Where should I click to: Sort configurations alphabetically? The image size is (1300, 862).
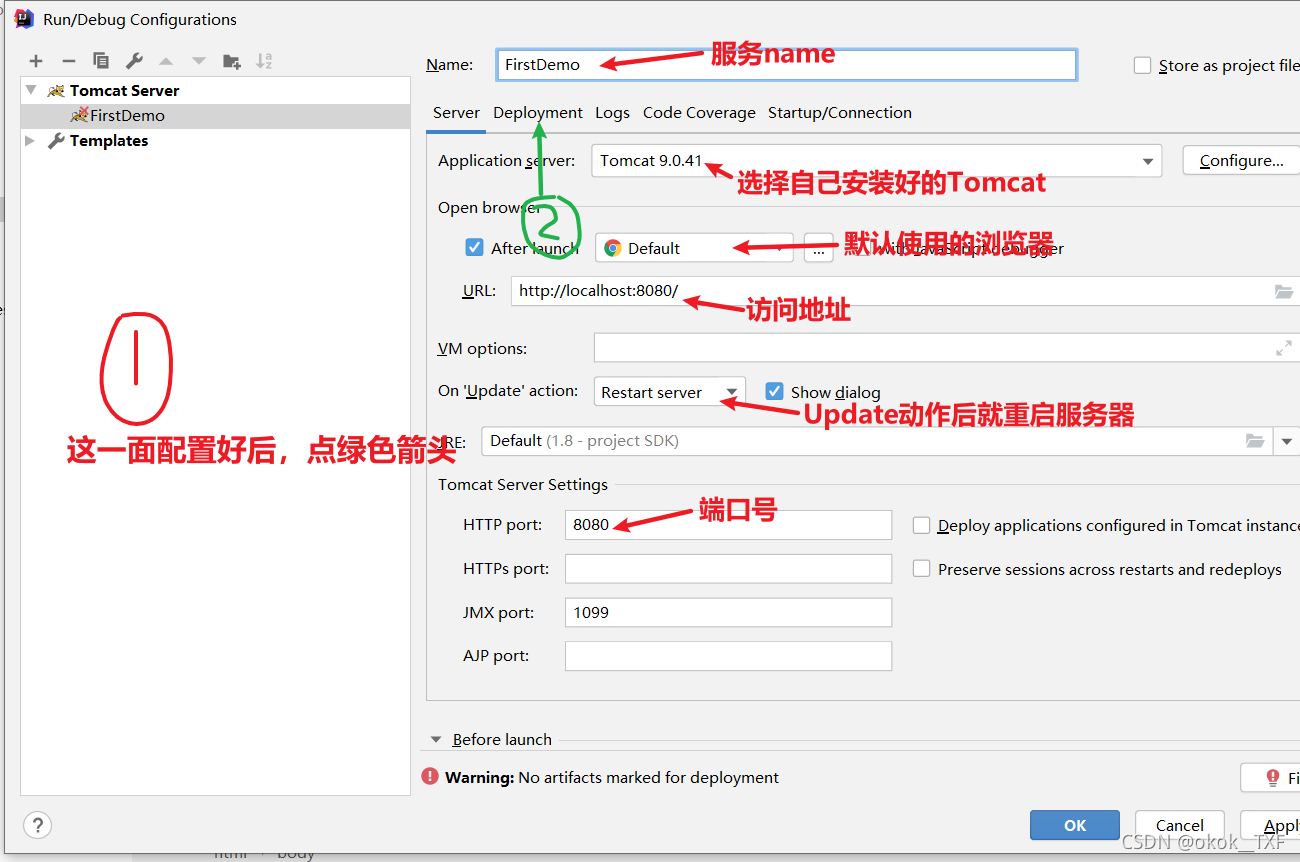click(264, 61)
